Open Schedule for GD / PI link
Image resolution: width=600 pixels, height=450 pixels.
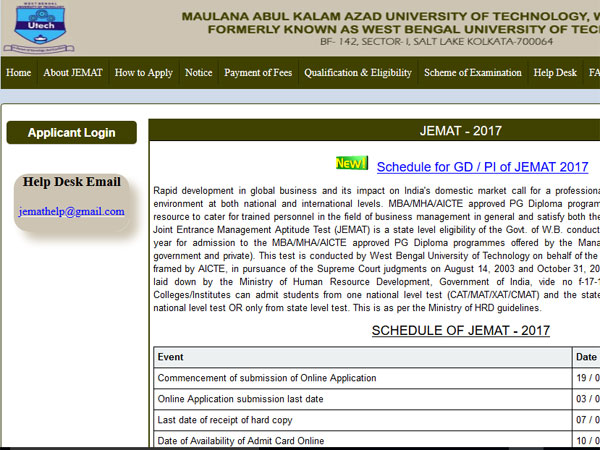pyautogui.click(x=482, y=167)
